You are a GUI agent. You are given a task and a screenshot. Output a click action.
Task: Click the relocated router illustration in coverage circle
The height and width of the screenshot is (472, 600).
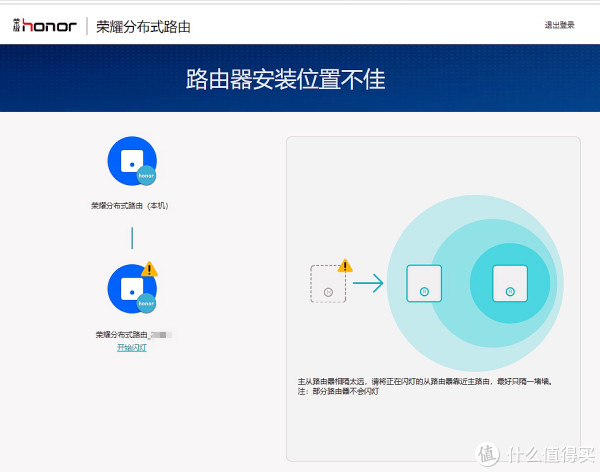424,283
